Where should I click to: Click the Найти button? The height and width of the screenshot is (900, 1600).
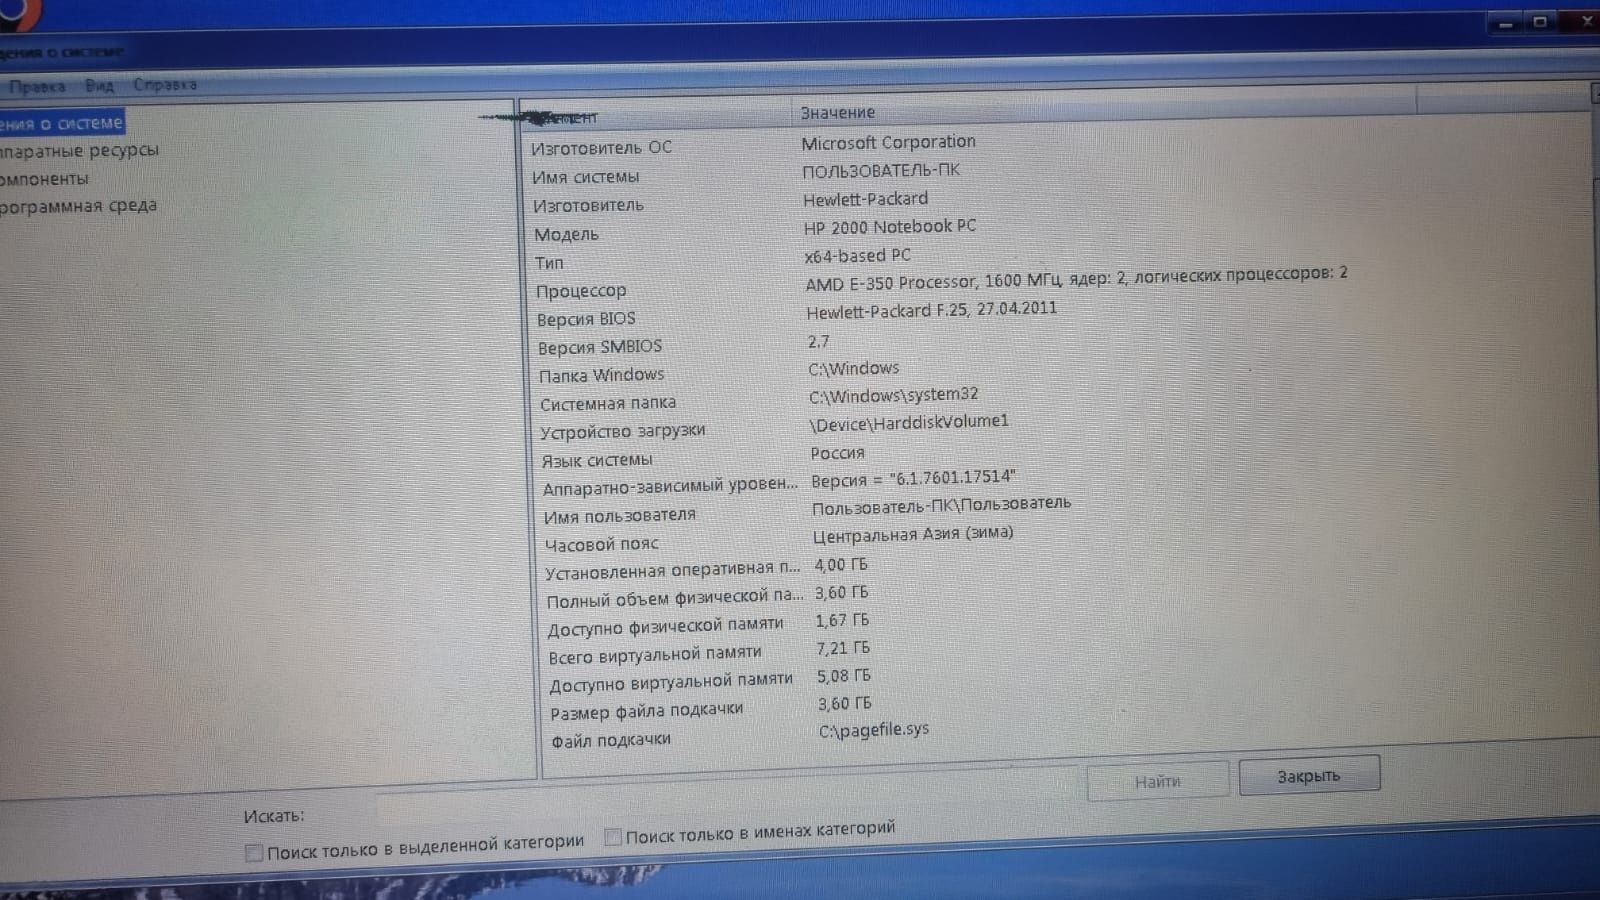(x=1158, y=781)
